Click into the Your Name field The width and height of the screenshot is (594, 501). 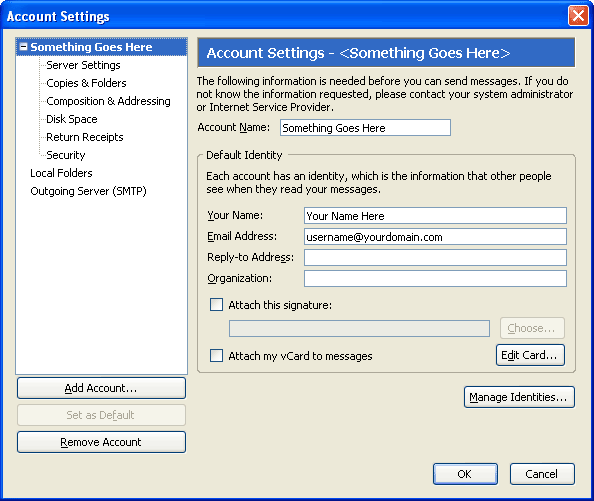[435, 215]
